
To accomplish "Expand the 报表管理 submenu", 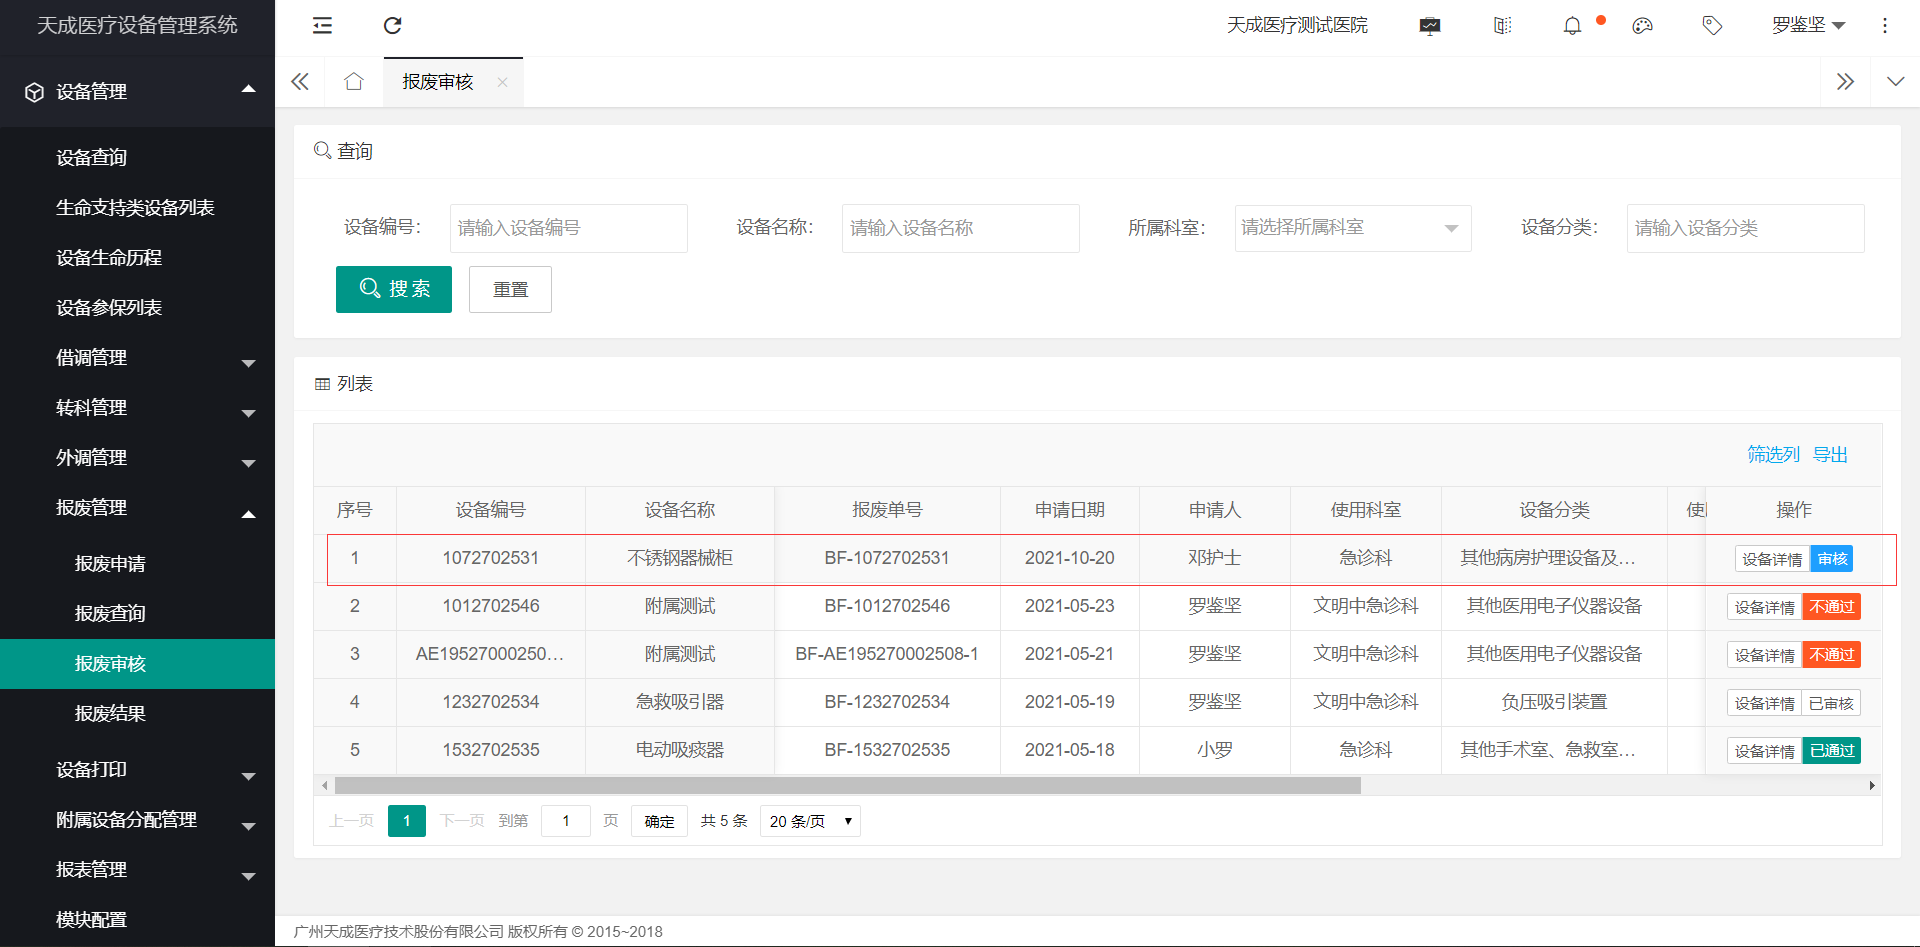I will coord(248,875).
